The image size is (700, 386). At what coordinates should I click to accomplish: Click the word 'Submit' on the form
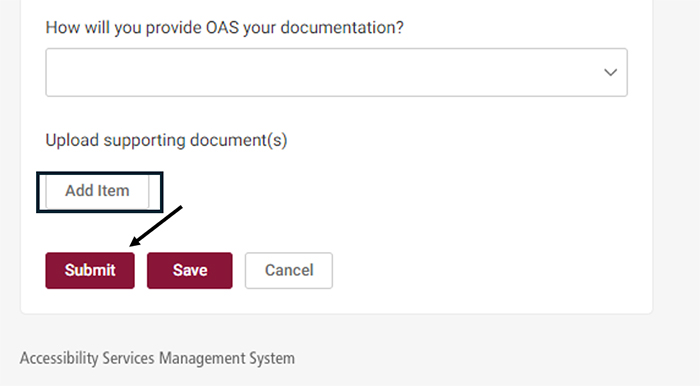coord(90,270)
